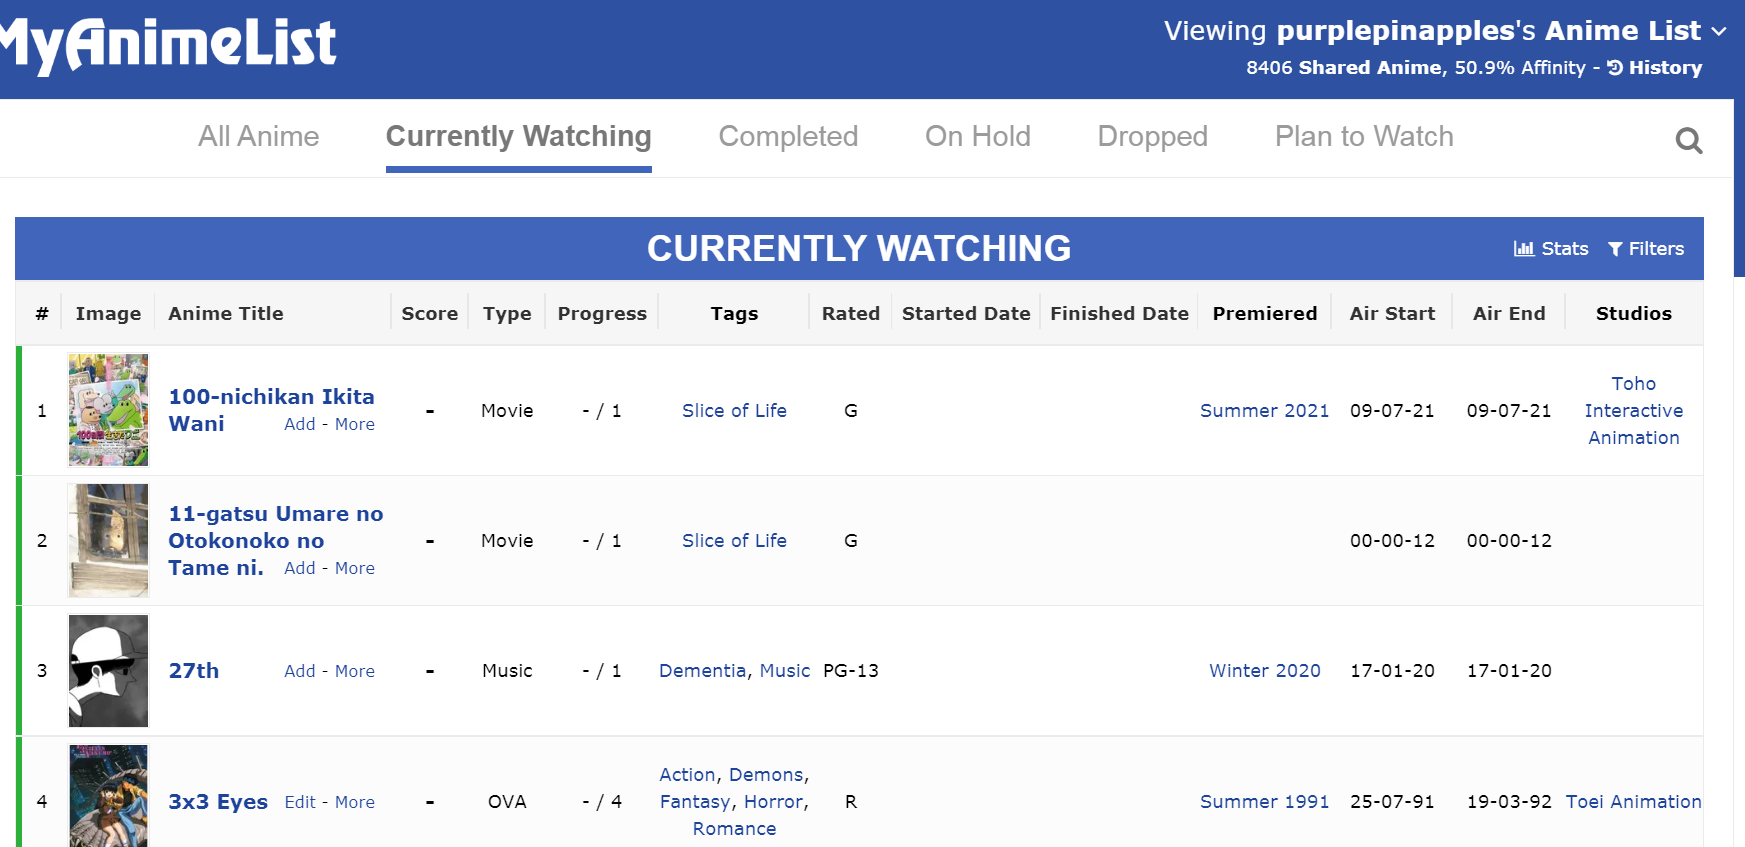This screenshot has width=1745, height=847.
Task: Open the On Hold tab
Action: [x=977, y=137]
